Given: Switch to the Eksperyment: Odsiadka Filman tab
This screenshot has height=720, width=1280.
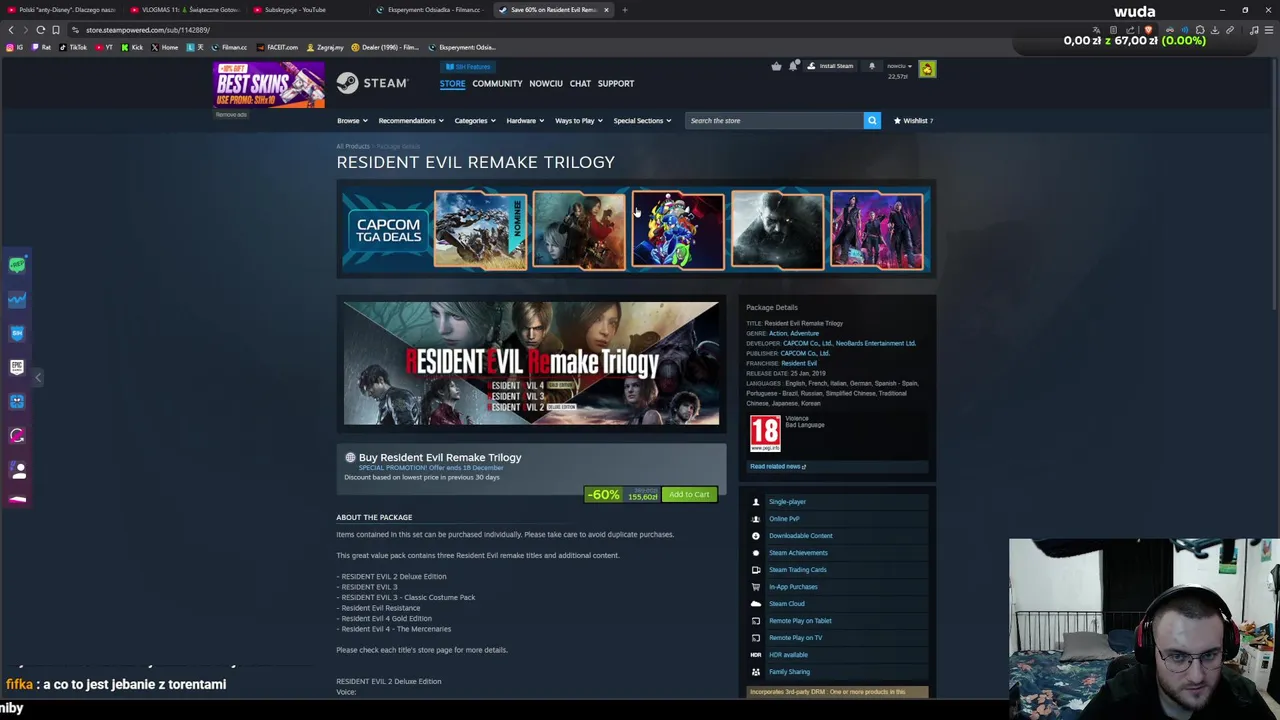Looking at the screenshot, I should [432, 10].
